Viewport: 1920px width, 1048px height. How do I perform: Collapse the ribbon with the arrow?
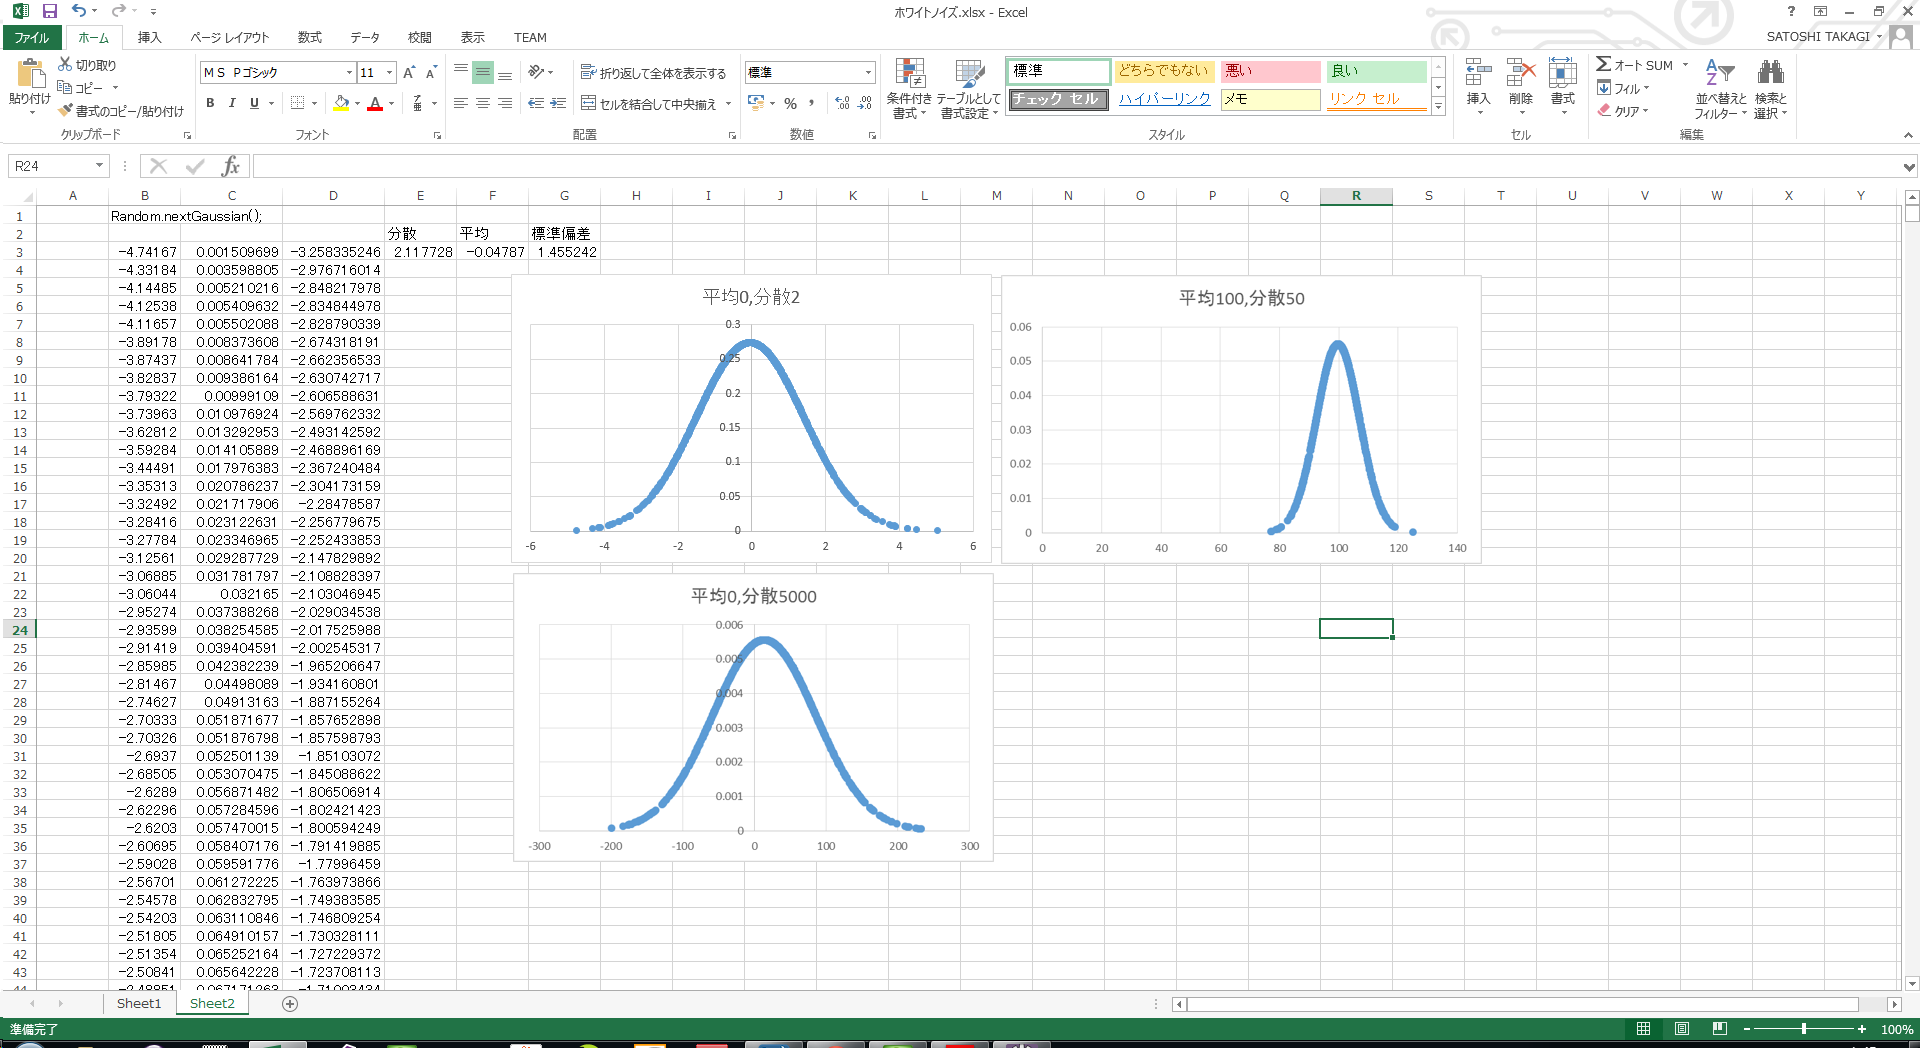click(x=1908, y=135)
